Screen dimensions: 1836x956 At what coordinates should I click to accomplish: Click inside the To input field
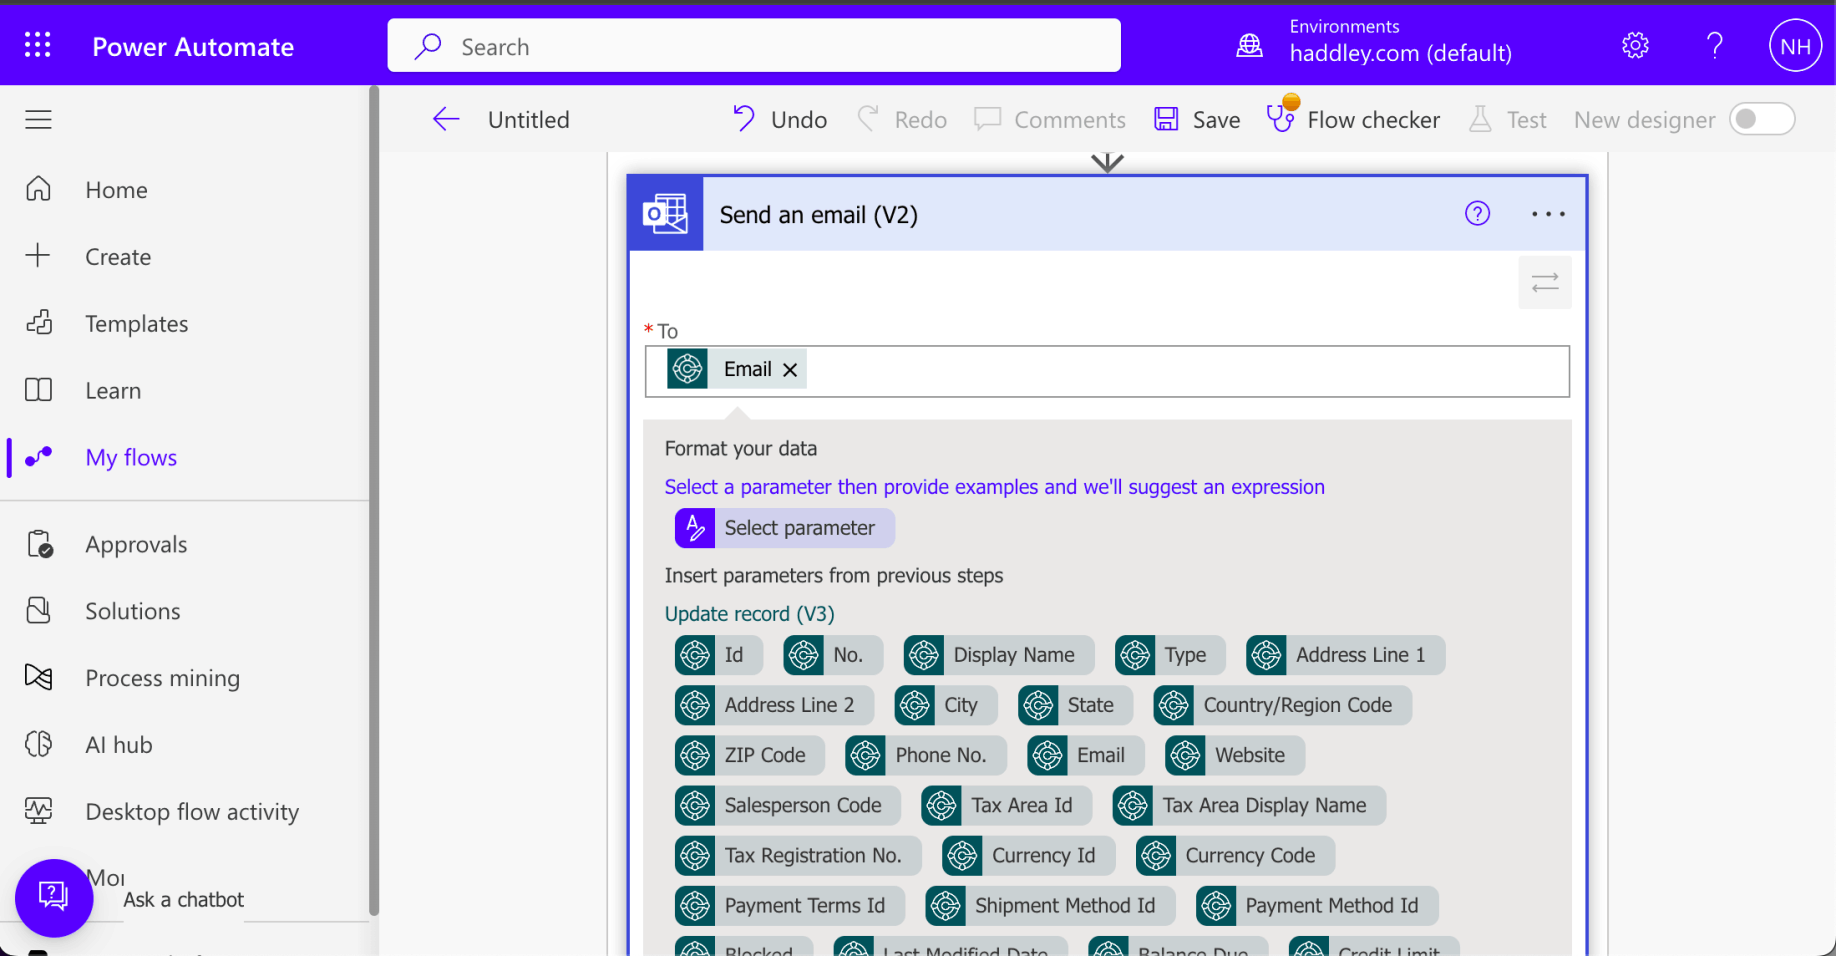click(1107, 371)
